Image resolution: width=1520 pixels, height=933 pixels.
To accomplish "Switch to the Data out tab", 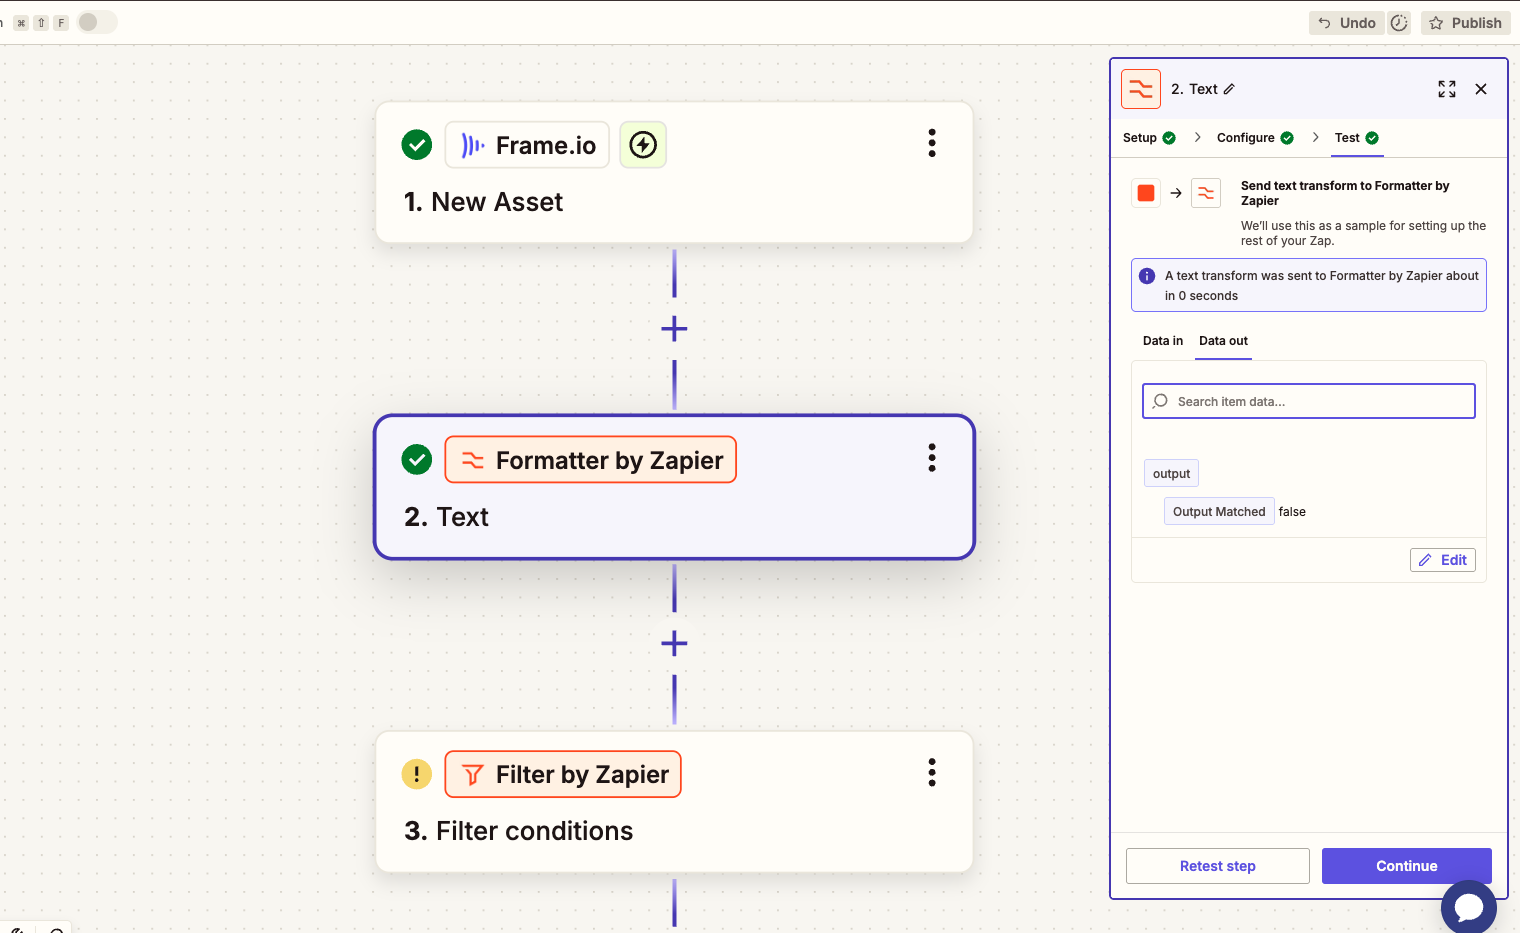I will coord(1223,341).
